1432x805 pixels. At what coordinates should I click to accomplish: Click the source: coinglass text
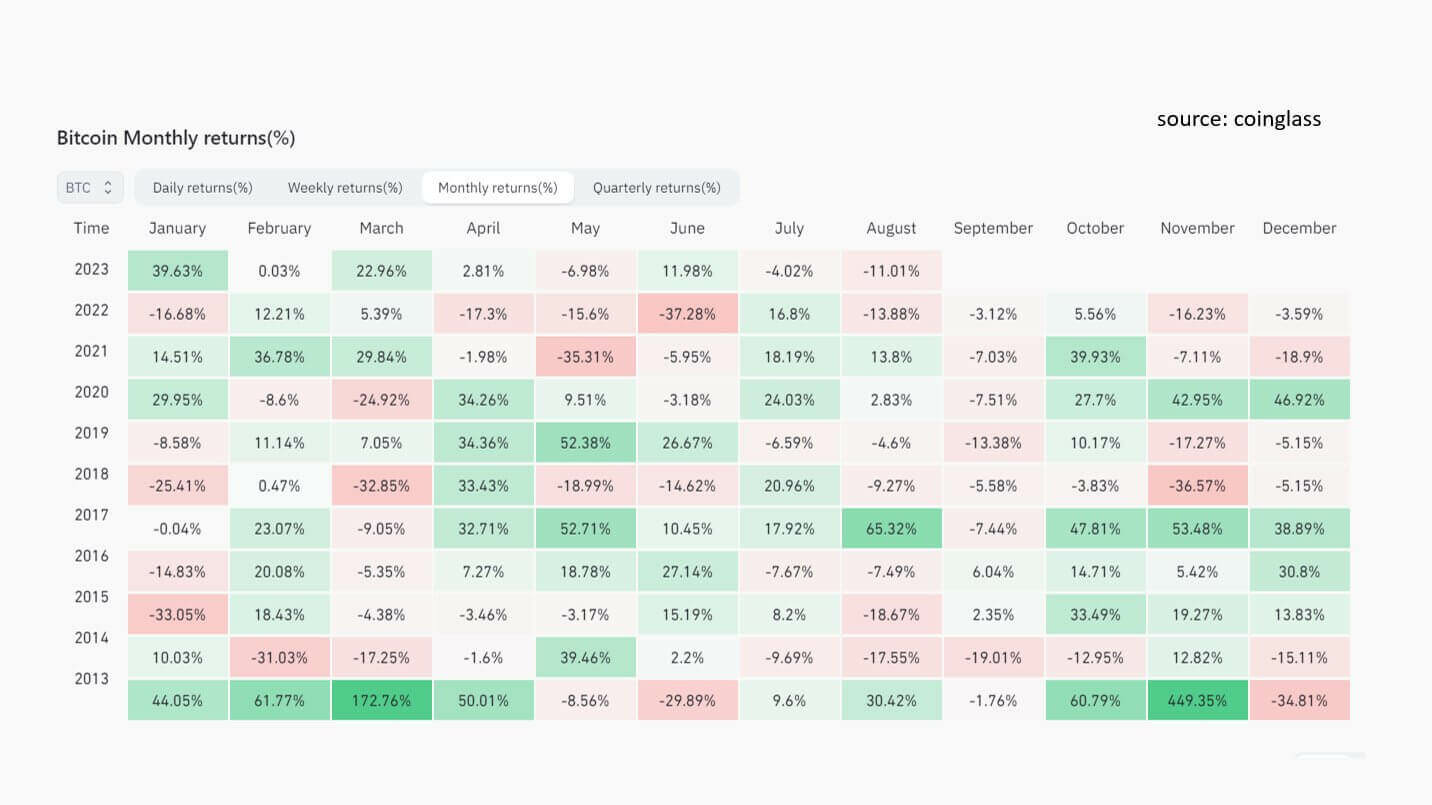click(1239, 119)
